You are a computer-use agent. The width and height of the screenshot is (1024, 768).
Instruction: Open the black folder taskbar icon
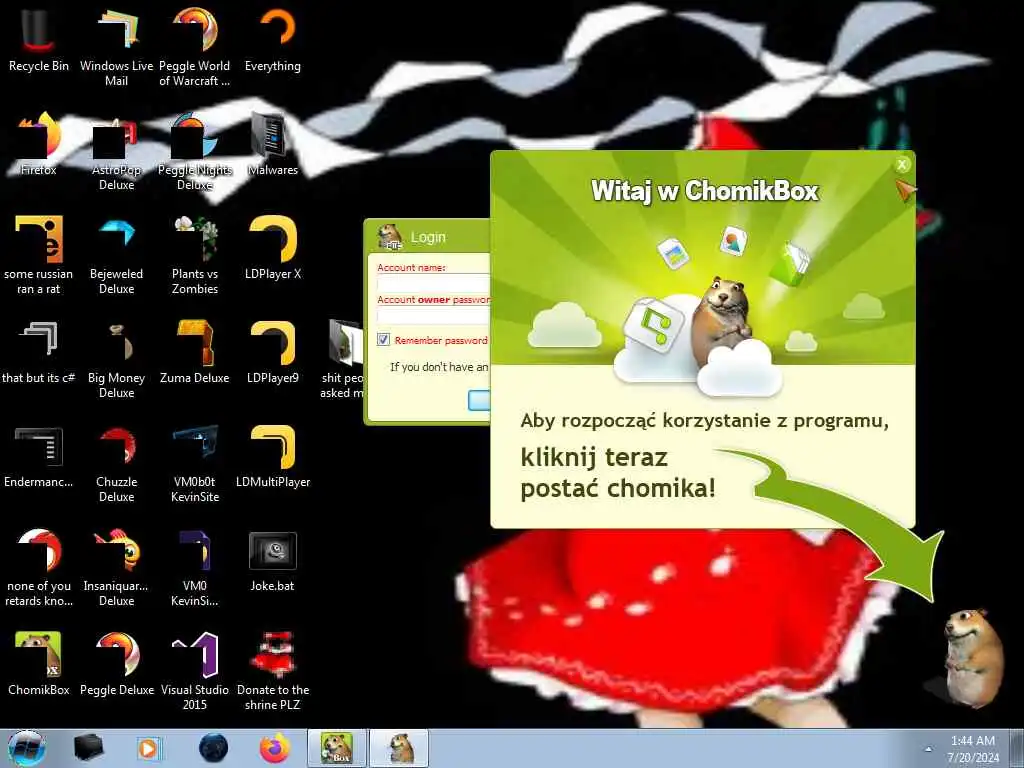click(x=88, y=748)
